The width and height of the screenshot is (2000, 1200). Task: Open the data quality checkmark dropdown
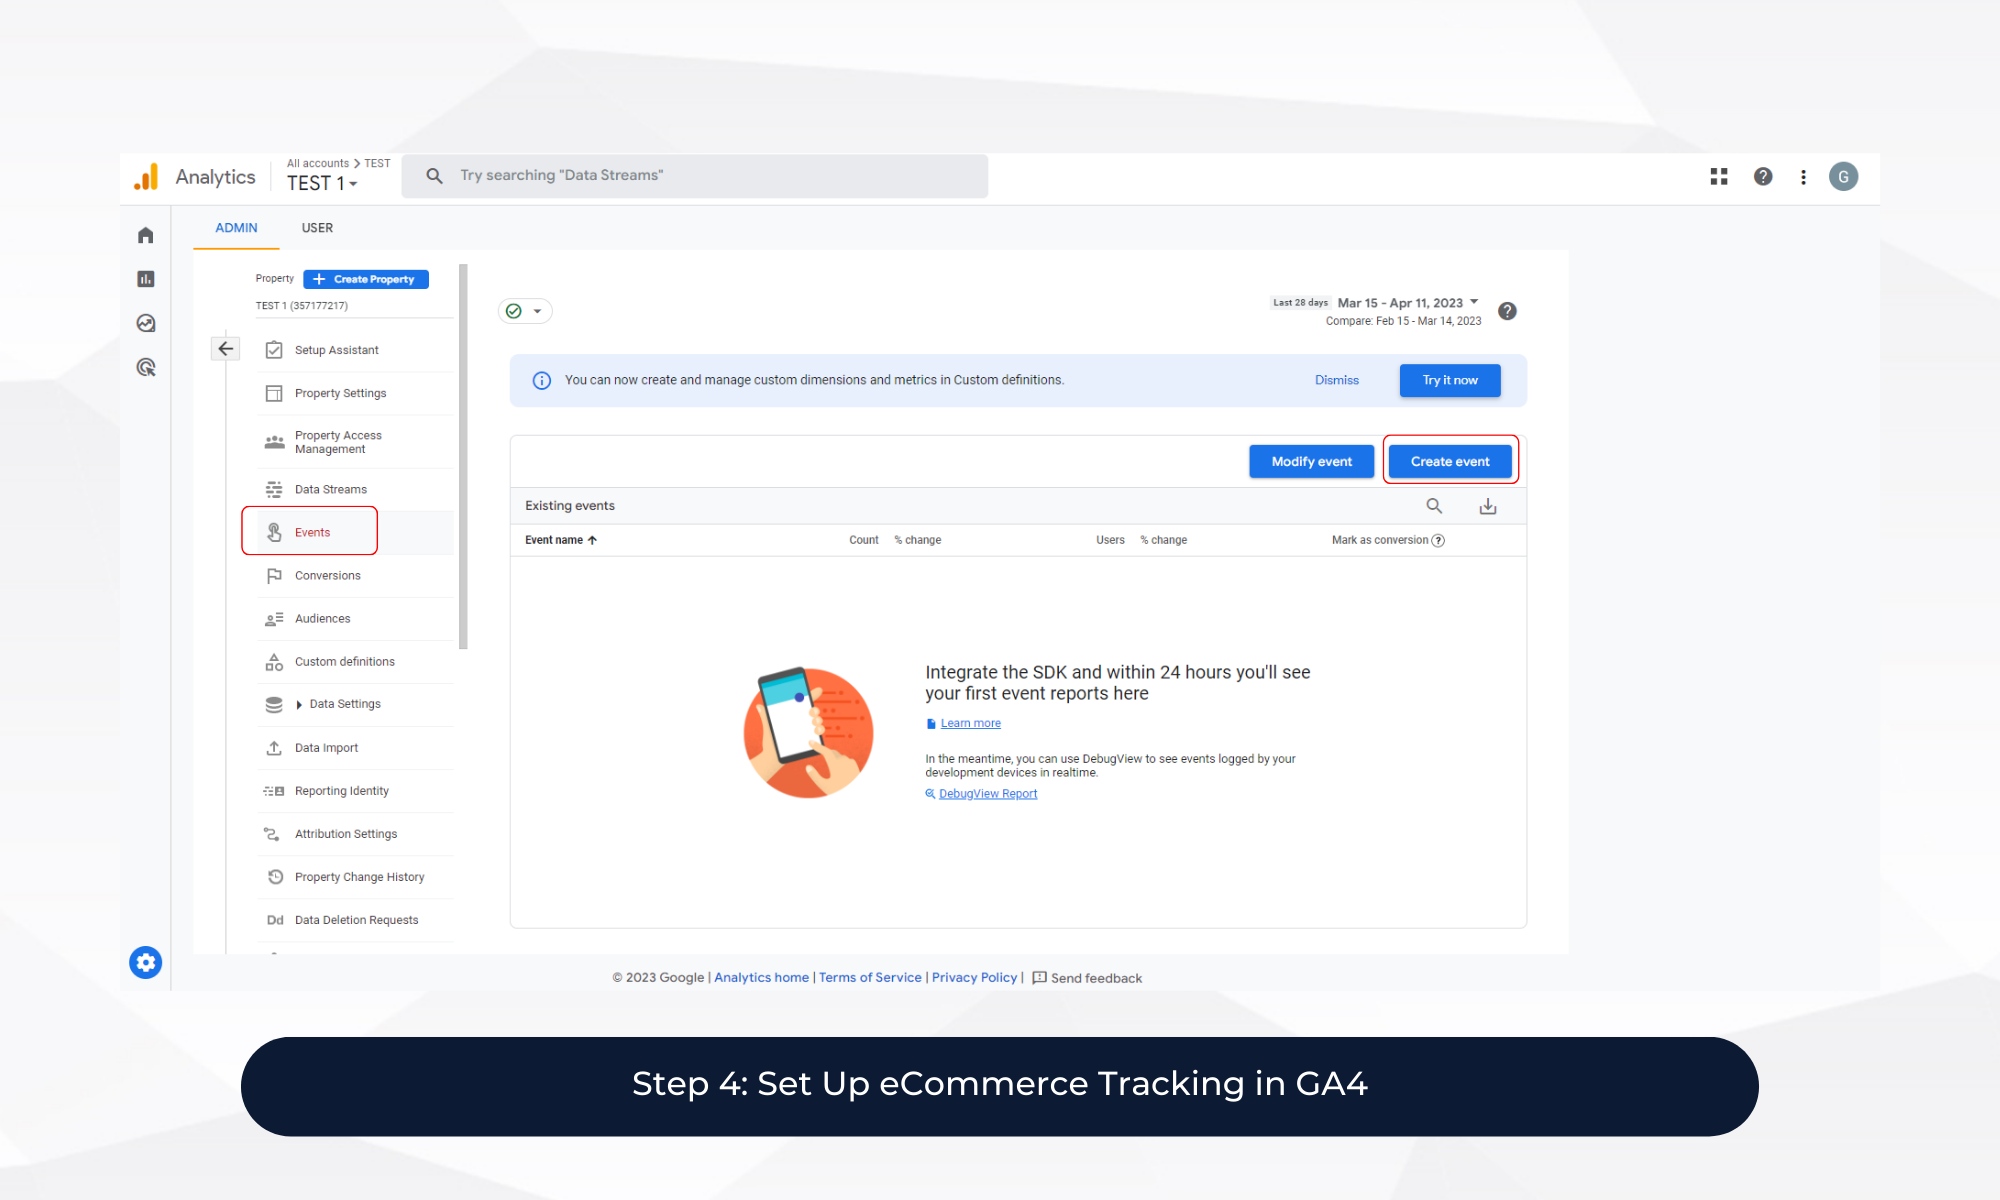[x=525, y=311]
